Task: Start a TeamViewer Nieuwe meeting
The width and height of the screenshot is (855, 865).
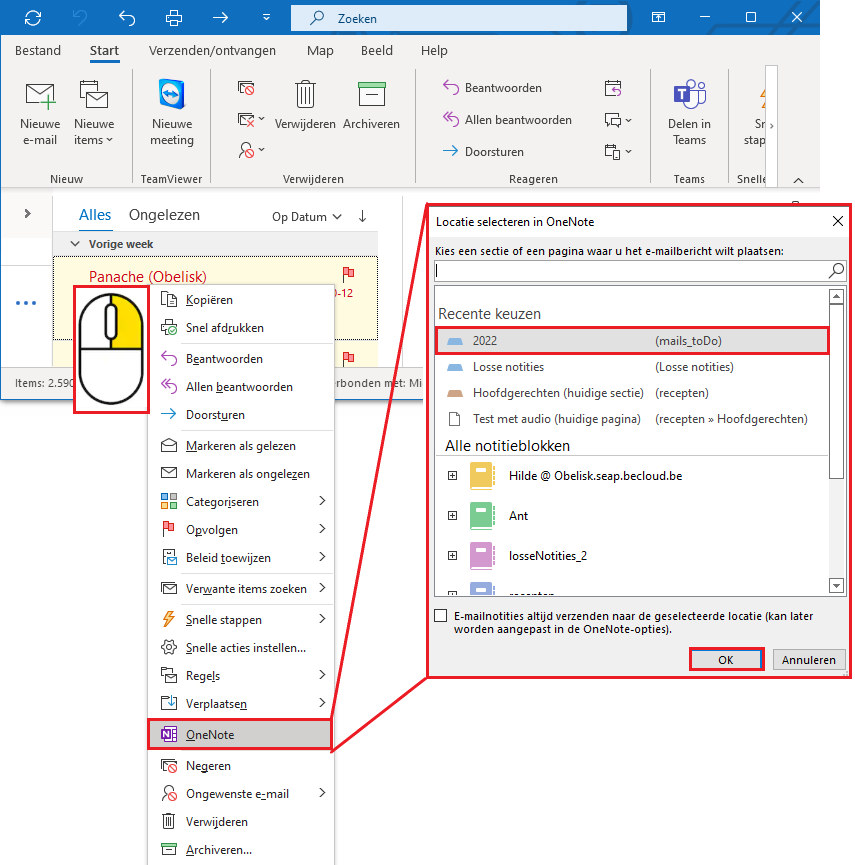Action: (172, 113)
